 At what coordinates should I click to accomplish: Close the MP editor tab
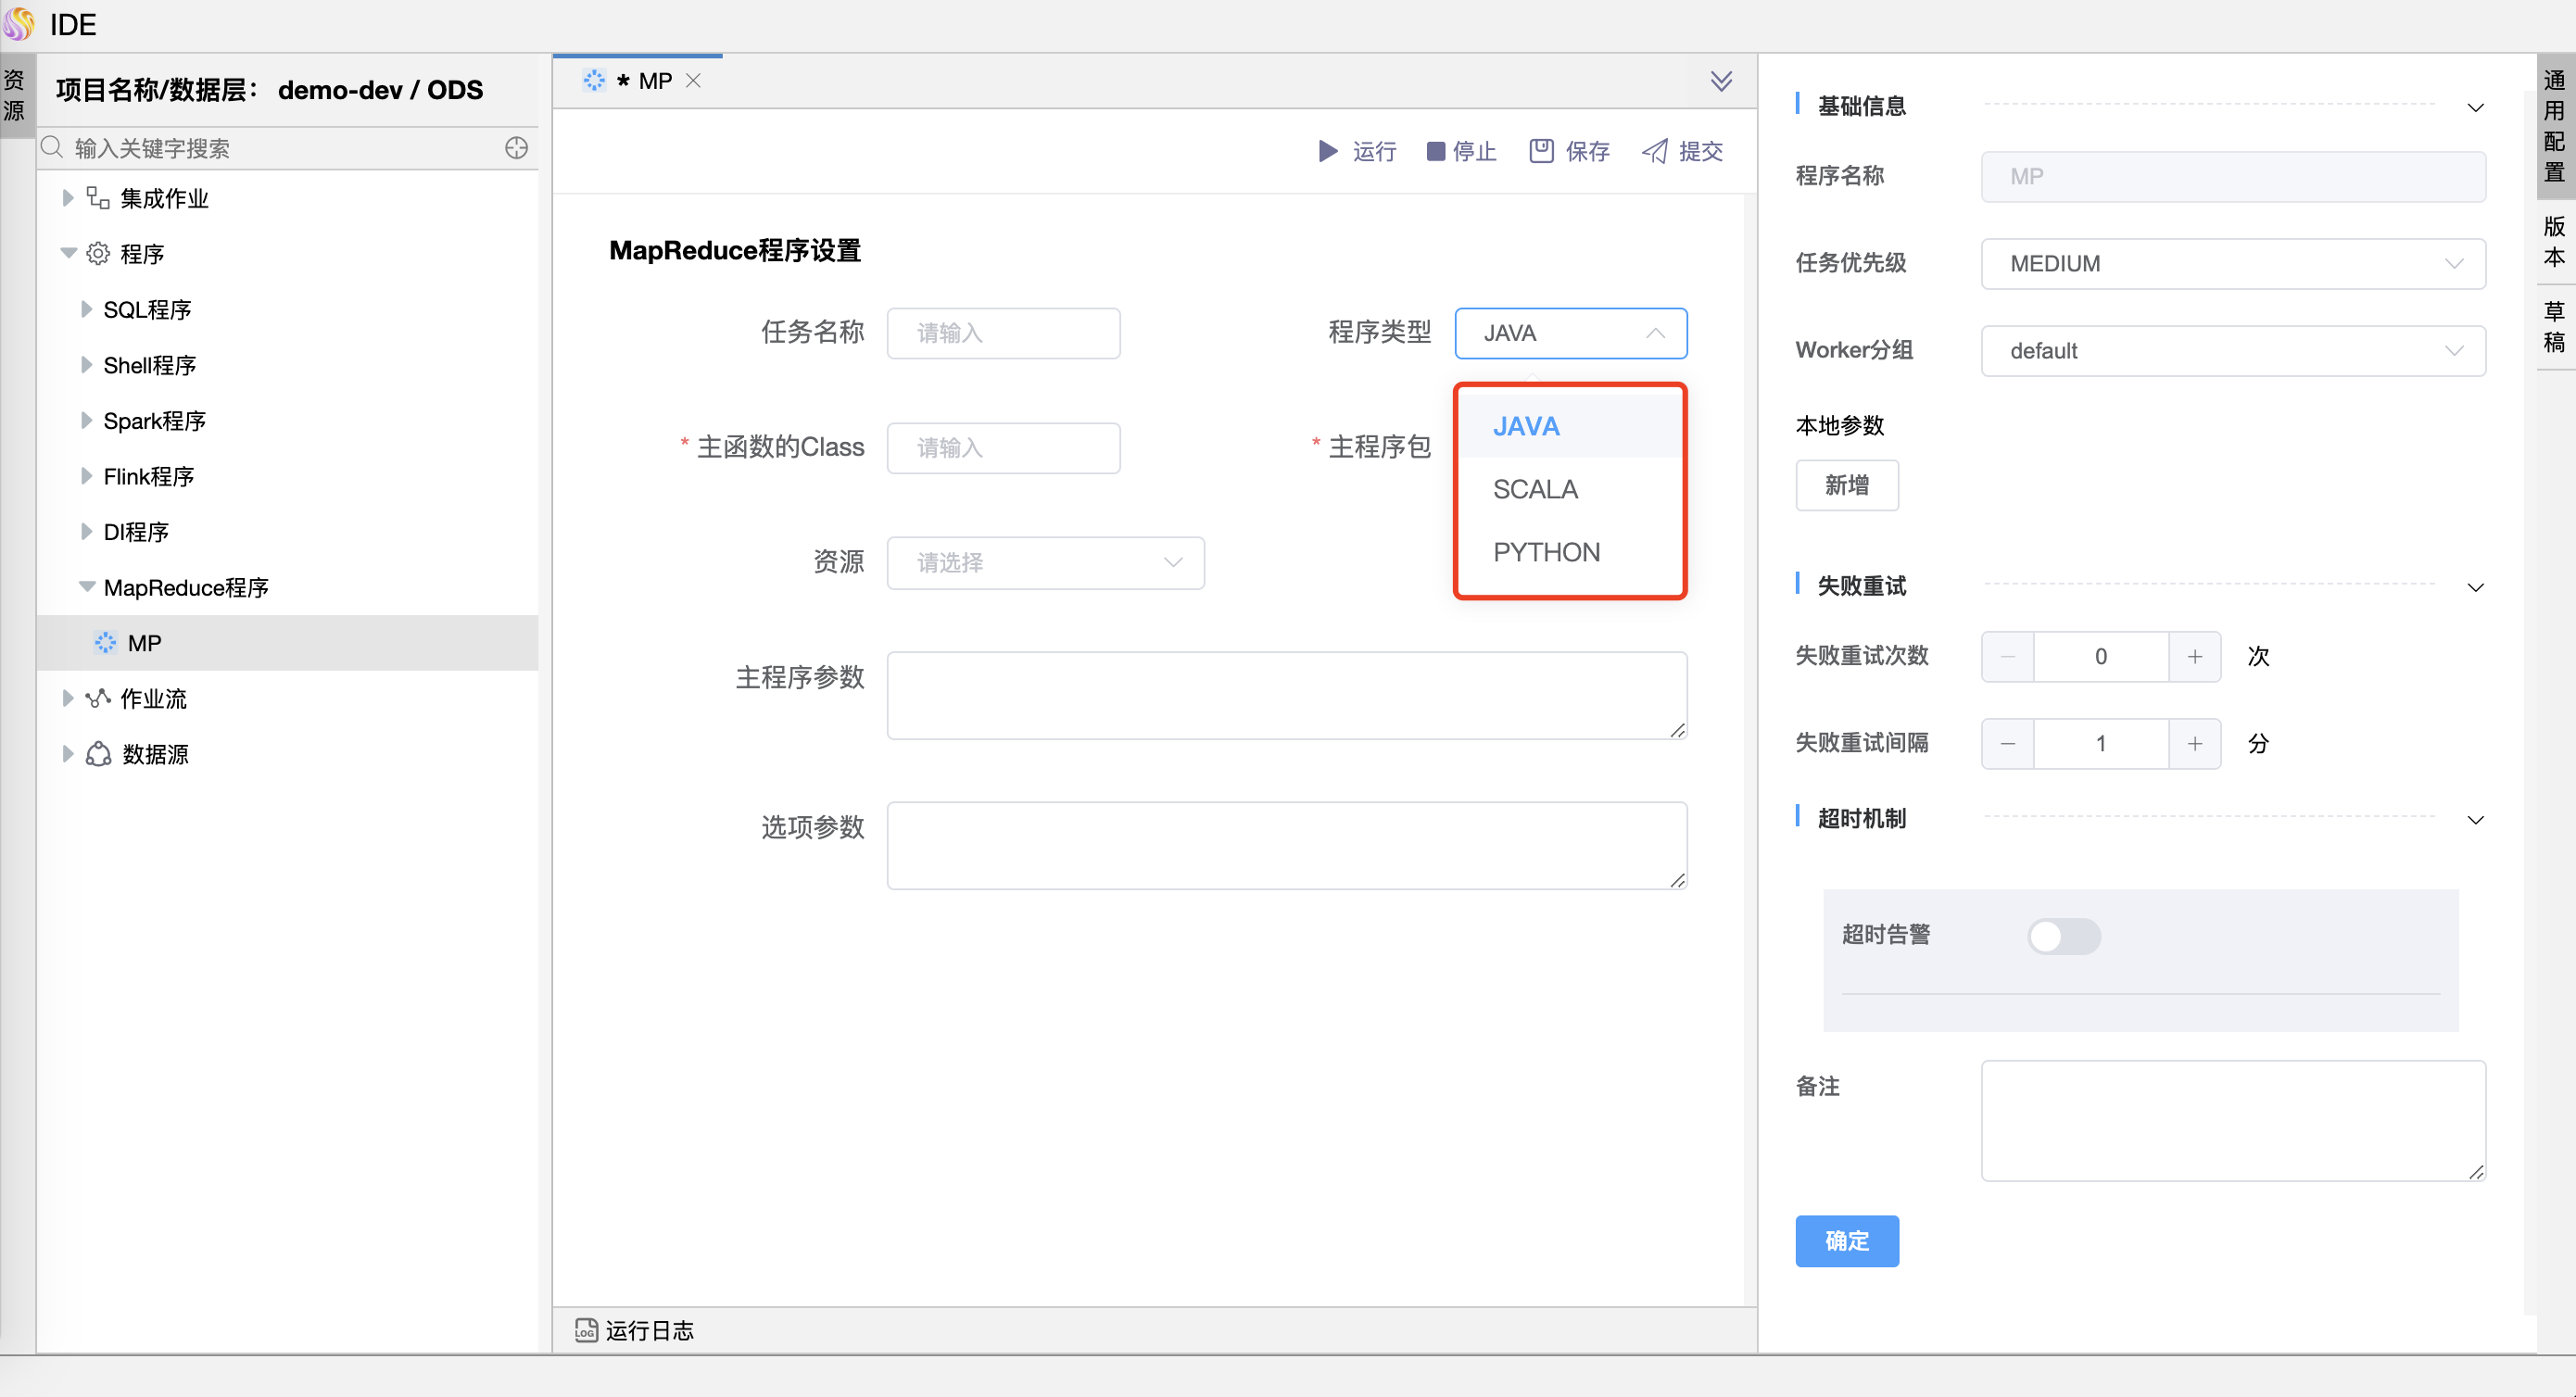693,81
